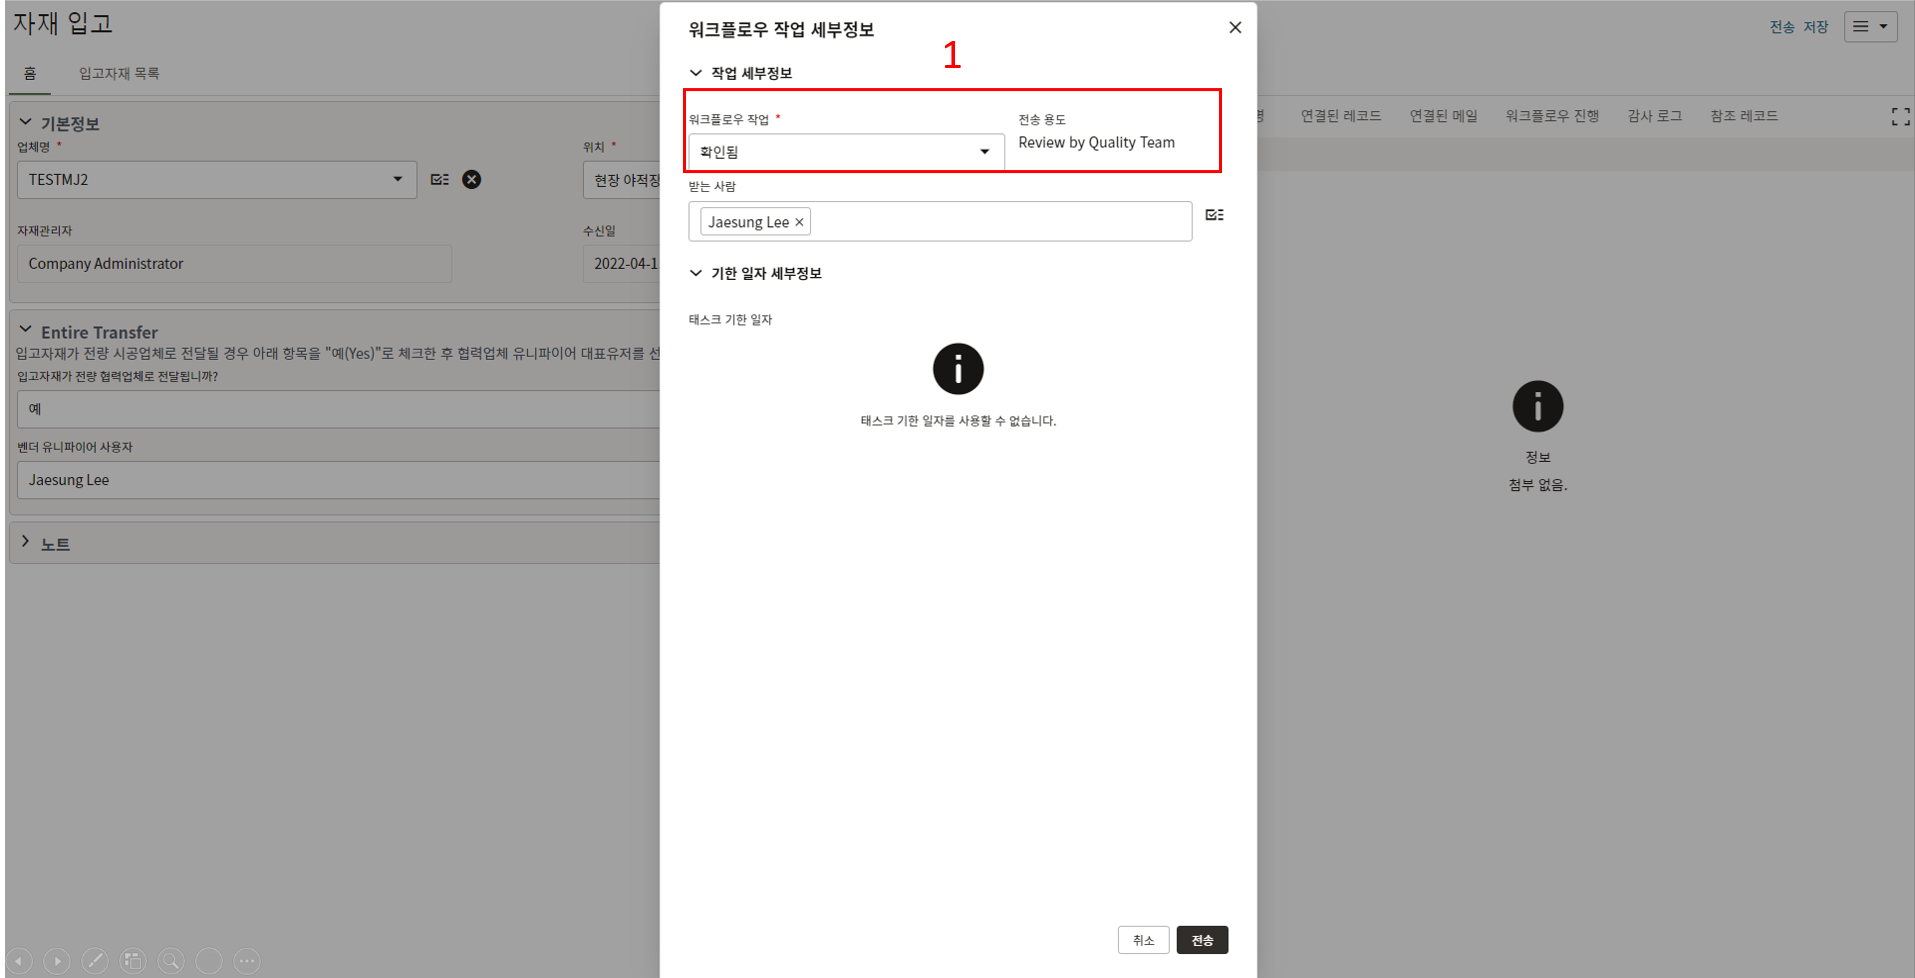Collapse the 작업 세부정보 section
The width and height of the screenshot is (1915, 978).
coord(696,73)
